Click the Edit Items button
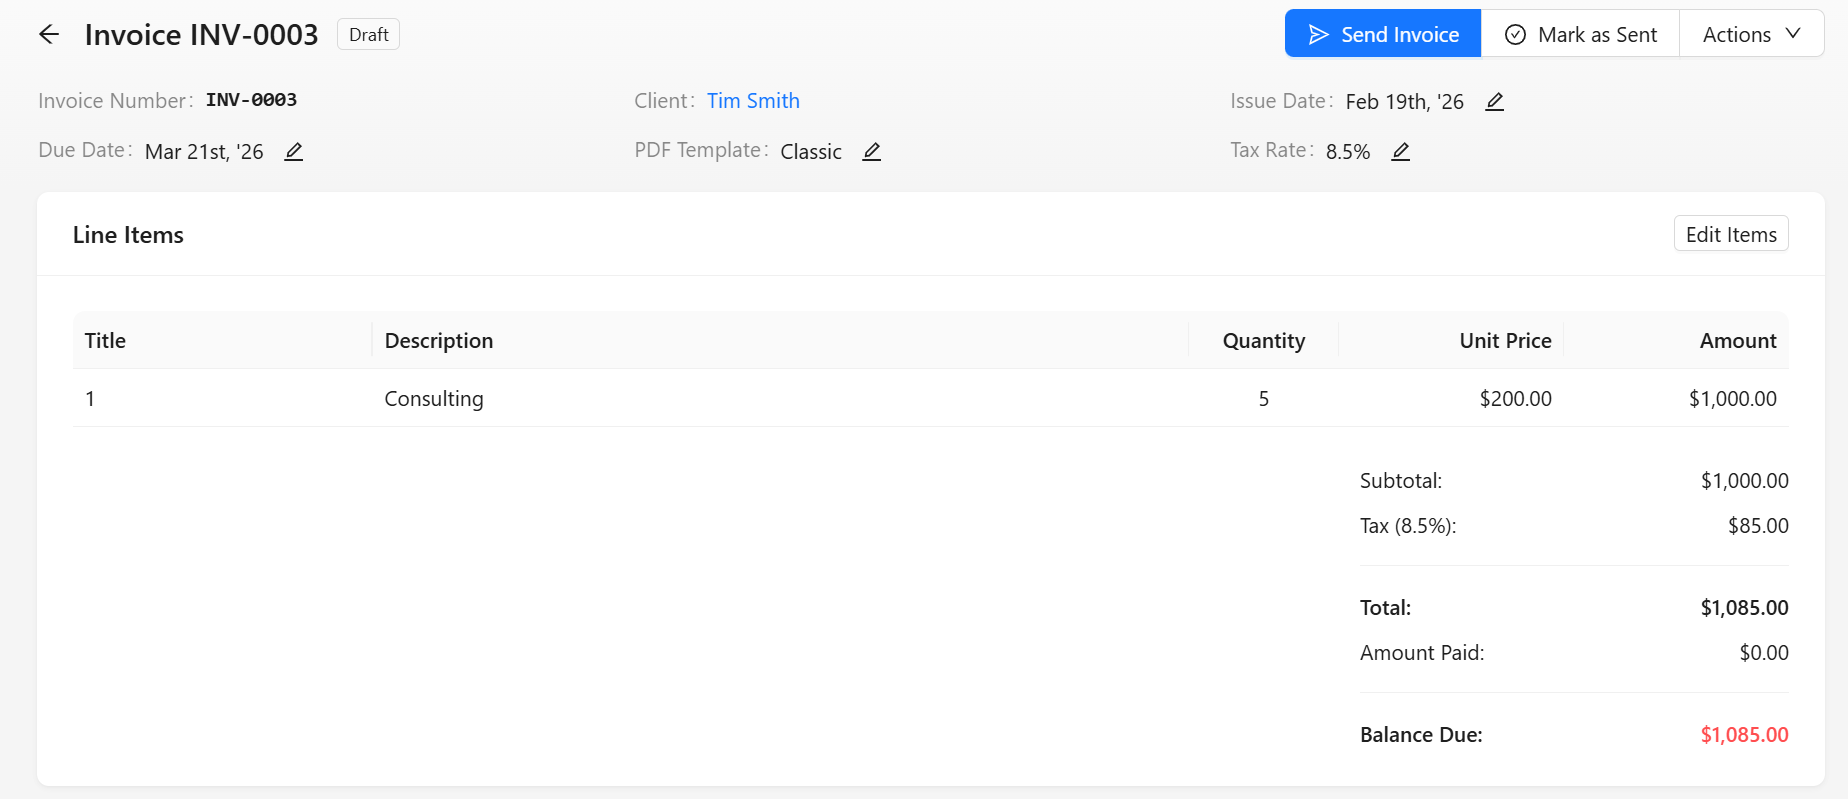 (1731, 234)
